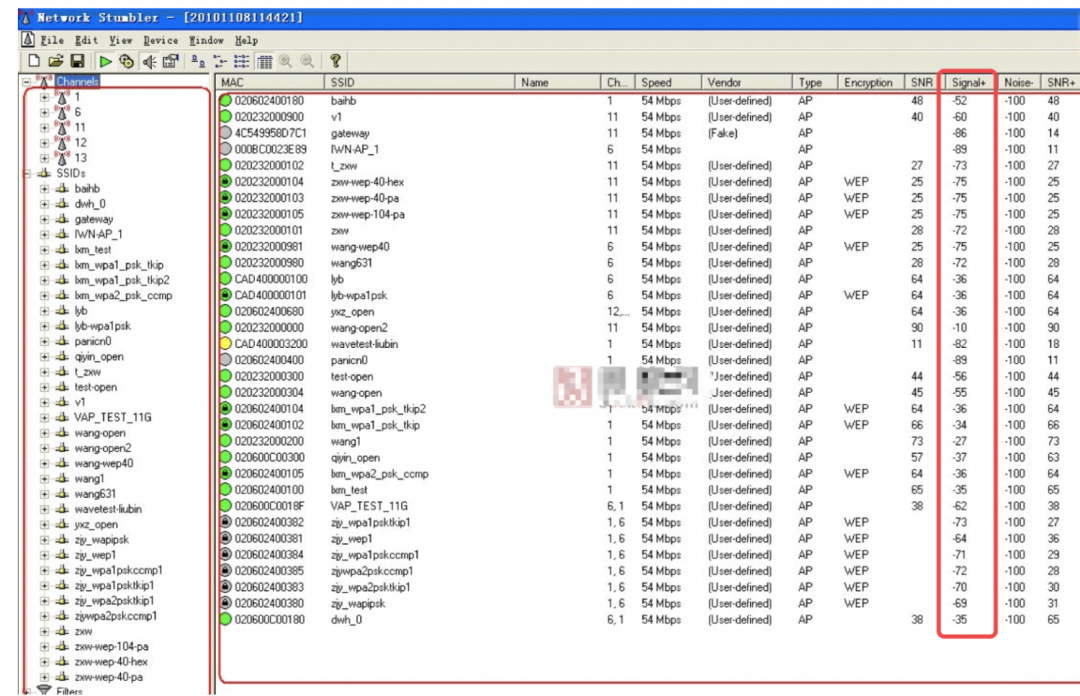
Task: Click the application icon left of File menu
Action: point(28,39)
